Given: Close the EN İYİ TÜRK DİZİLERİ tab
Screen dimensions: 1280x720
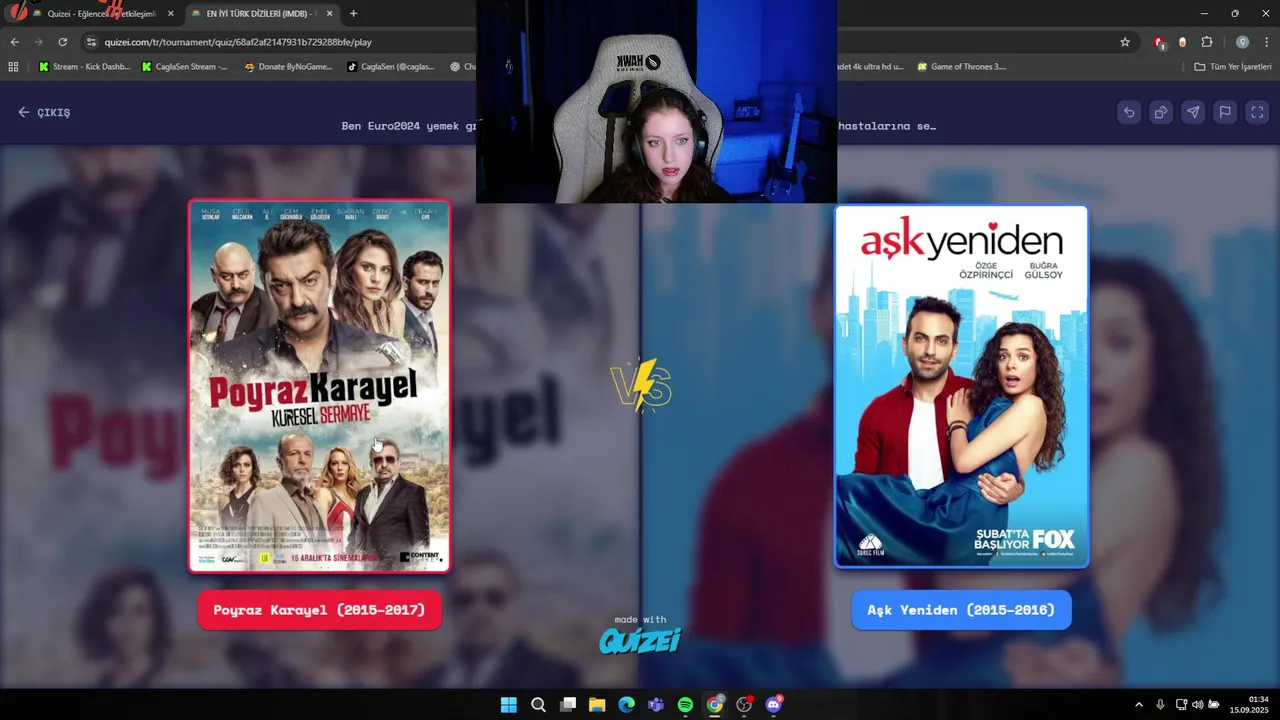Looking at the screenshot, I should pos(329,14).
